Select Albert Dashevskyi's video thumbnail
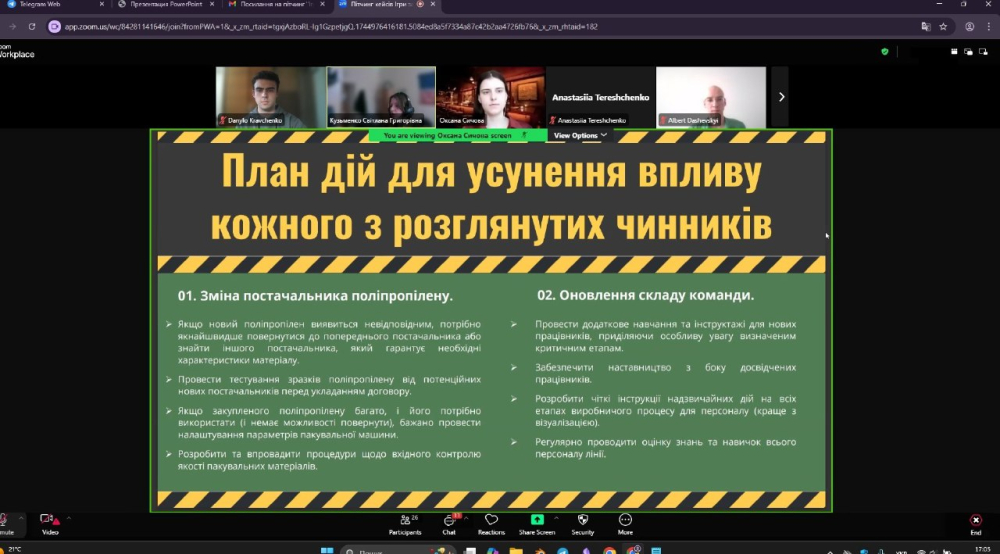The width and height of the screenshot is (1000, 554). click(710, 97)
